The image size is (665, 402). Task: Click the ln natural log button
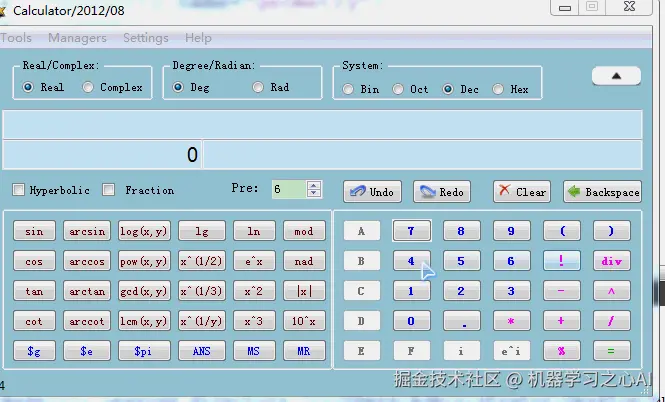254,231
